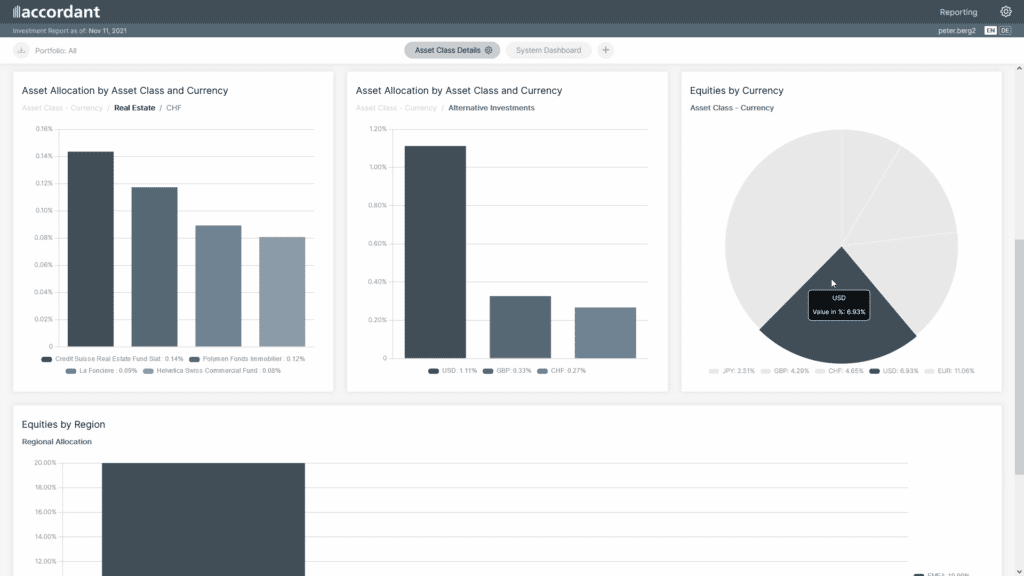Open the settings gear in the top bar

coord(1005,11)
